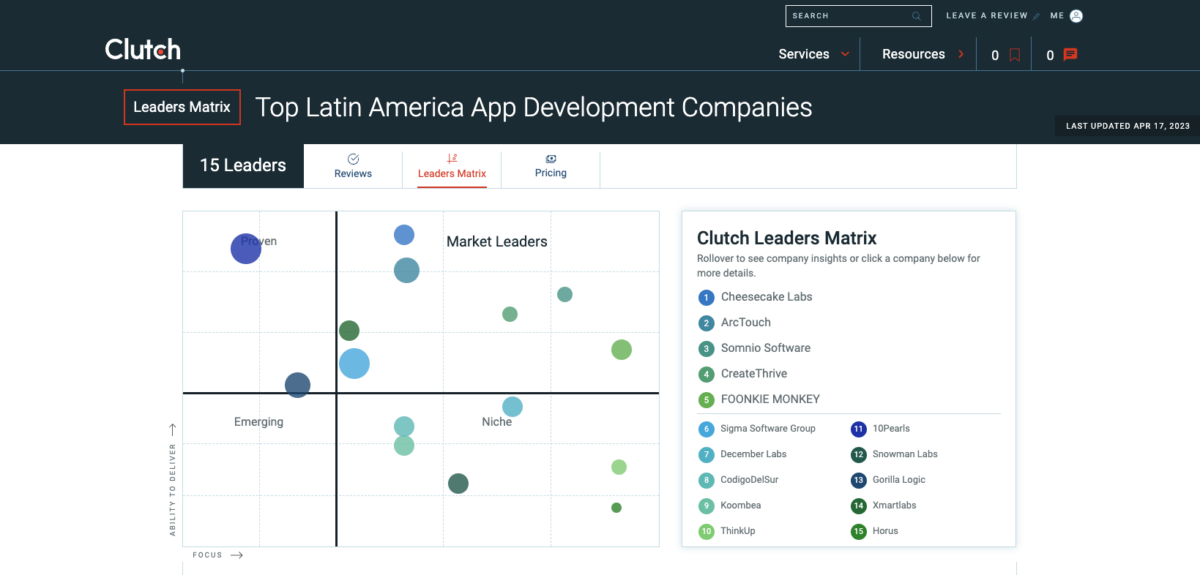The width and height of the screenshot is (1200, 575).
Task: Click the dark blue bubble in Proven quadrant
Action: (246, 248)
